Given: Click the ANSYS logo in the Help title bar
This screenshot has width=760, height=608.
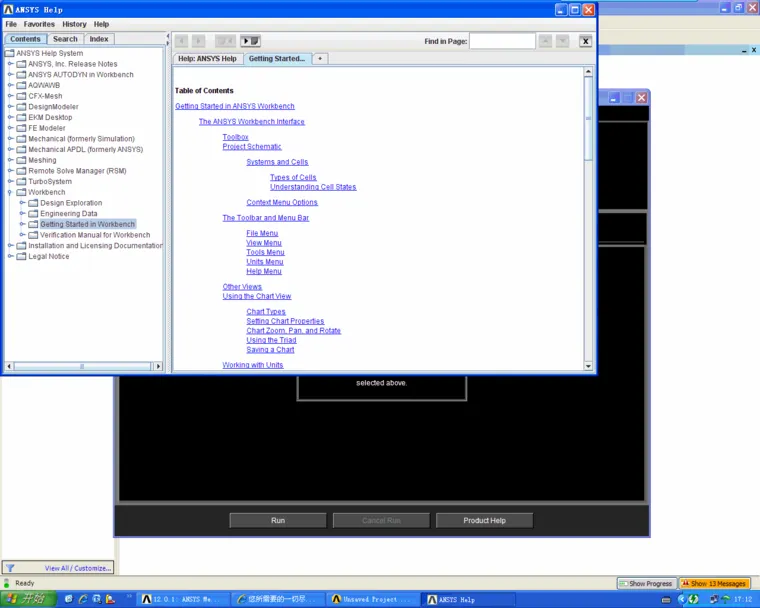Looking at the screenshot, I should pos(8,9).
